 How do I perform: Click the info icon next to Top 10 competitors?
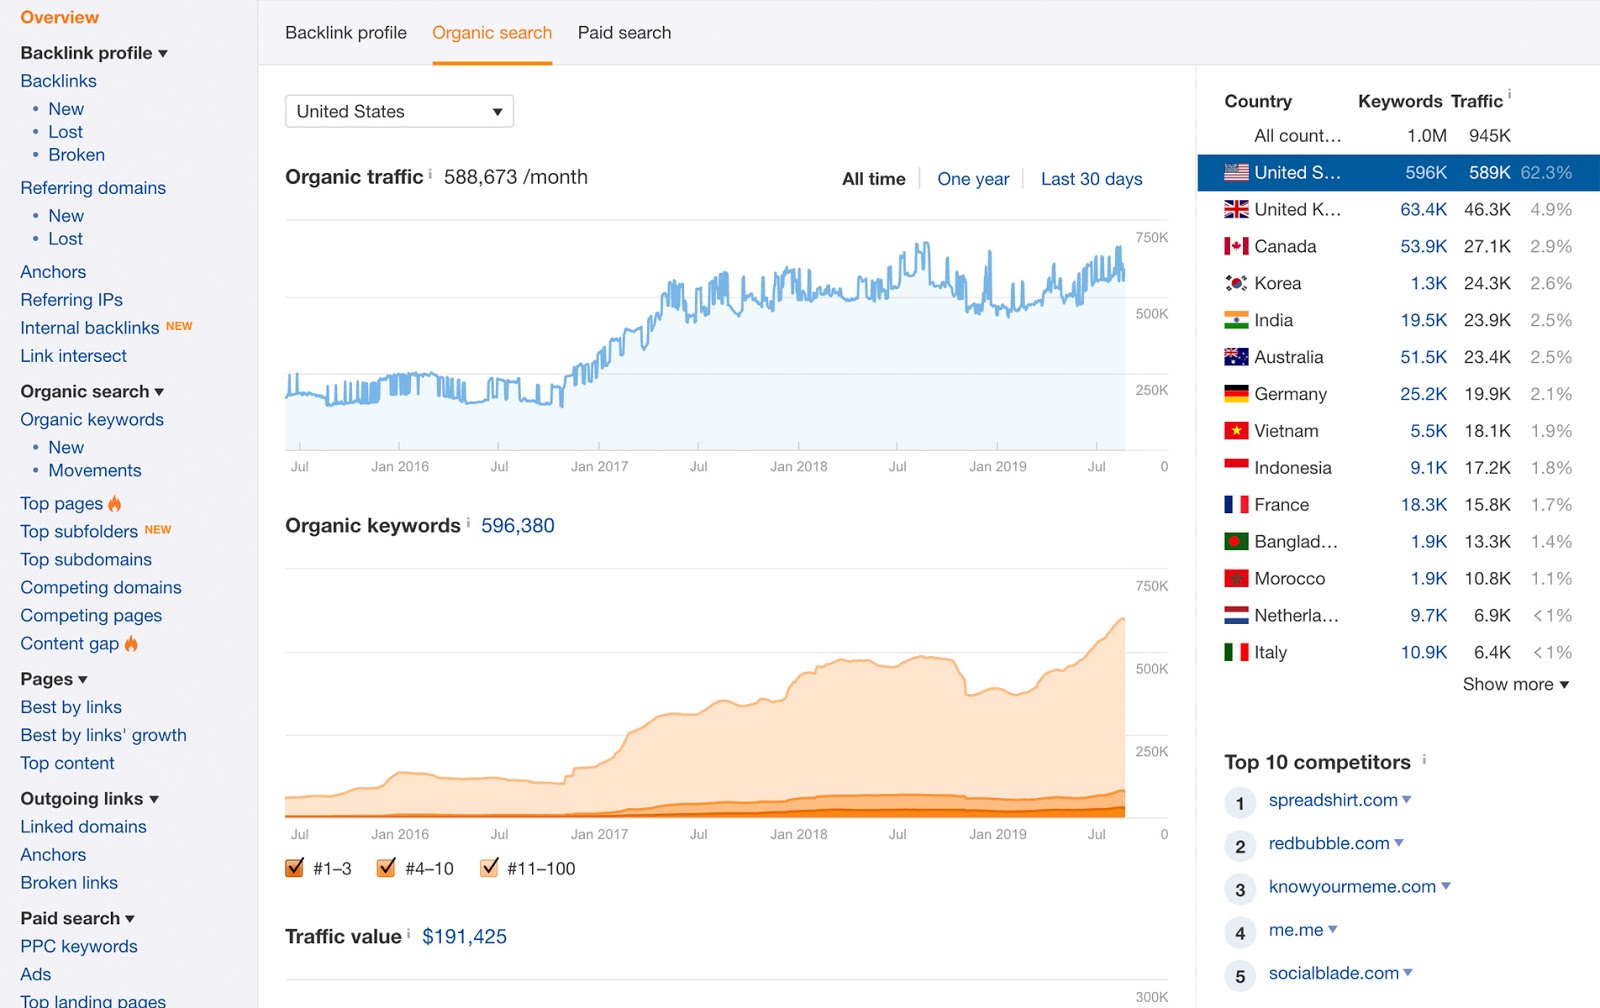(1424, 761)
